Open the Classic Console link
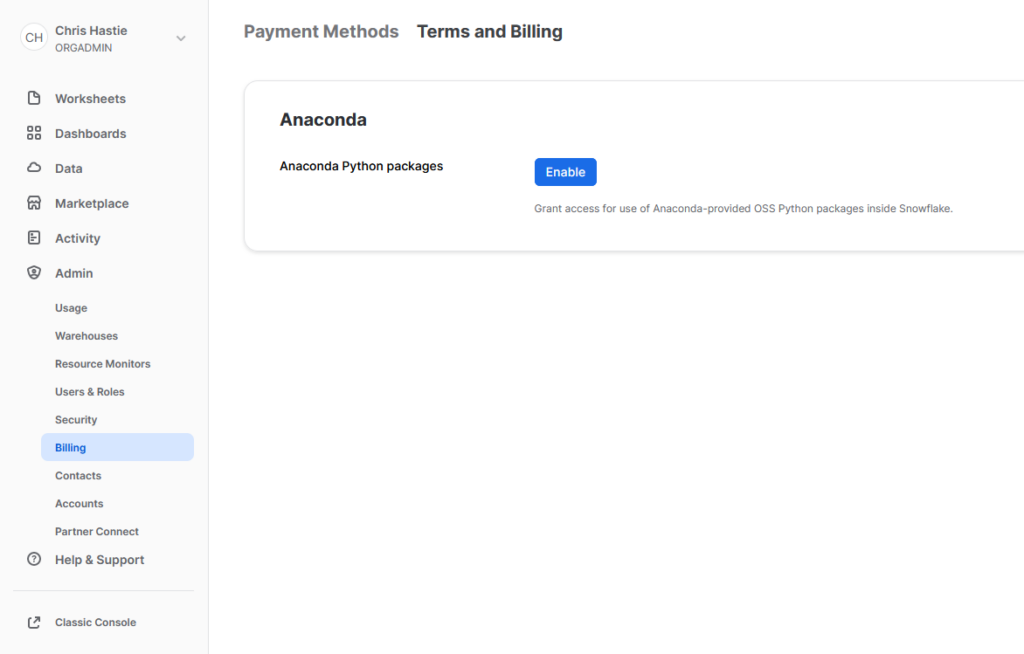Viewport: 1024px width, 654px height. 95,622
